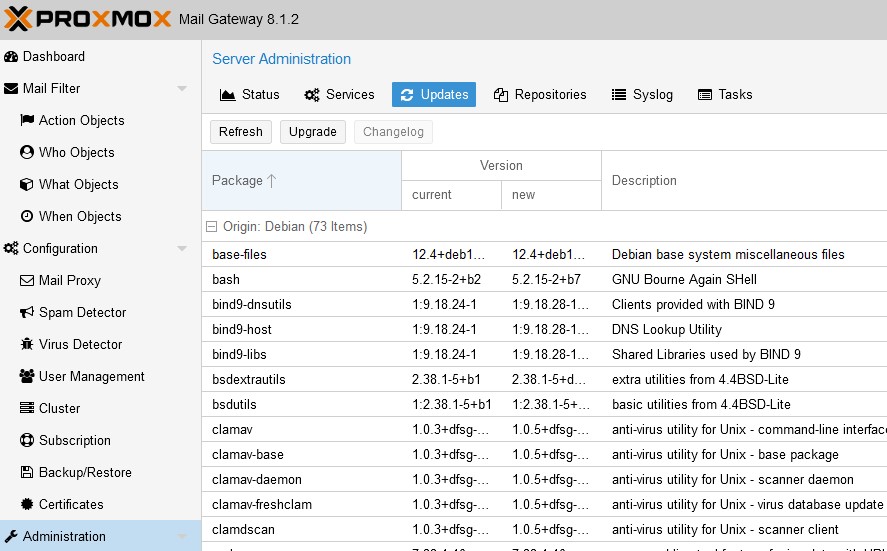The width and height of the screenshot is (887, 551).
Task: Click the Services tab gears icon
Action: click(x=312, y=94)
